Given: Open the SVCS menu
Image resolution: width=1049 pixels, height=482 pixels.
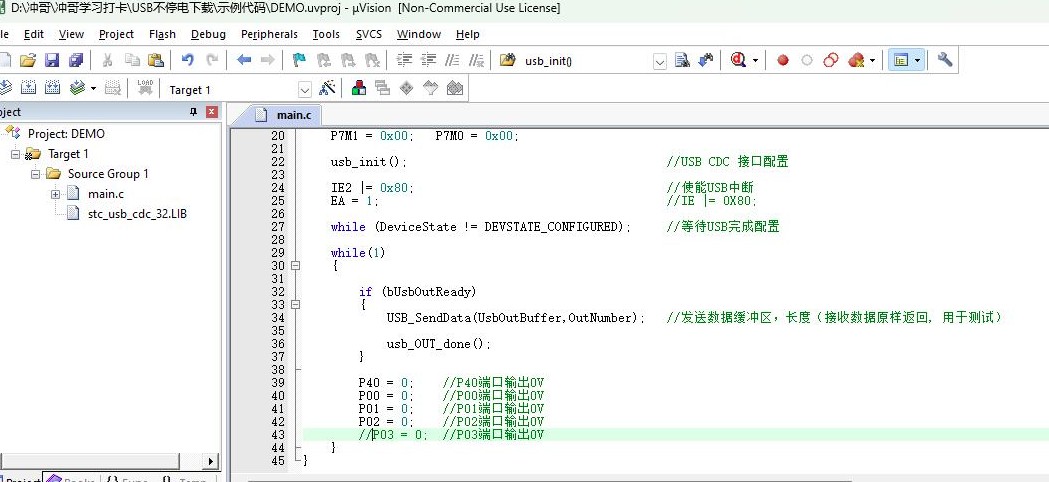Looking at the screenshot, I should point(369,34).
